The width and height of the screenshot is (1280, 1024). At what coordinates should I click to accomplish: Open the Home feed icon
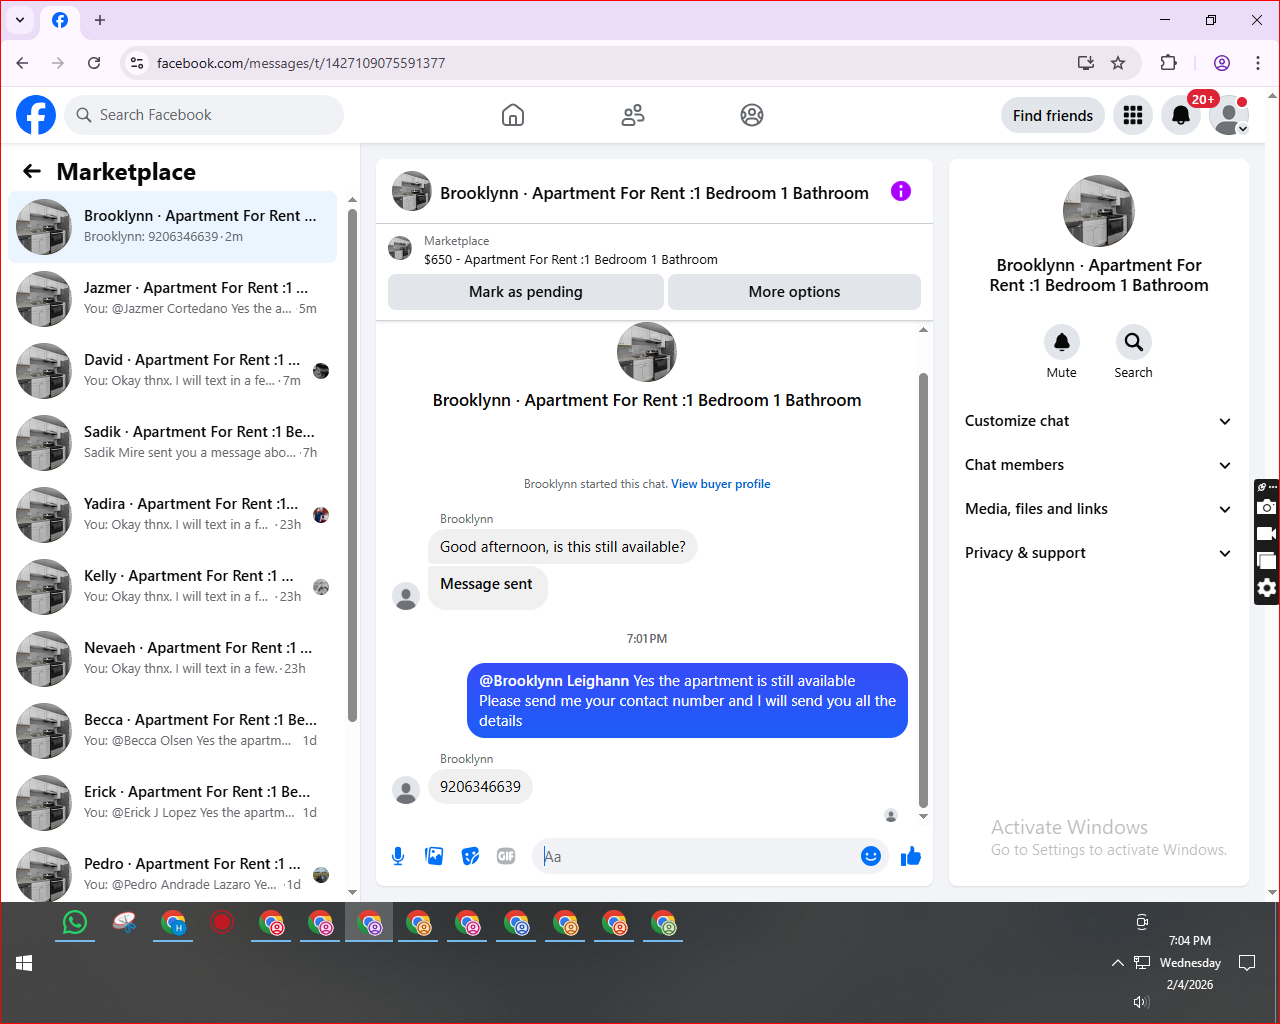(x=513, y=115)
